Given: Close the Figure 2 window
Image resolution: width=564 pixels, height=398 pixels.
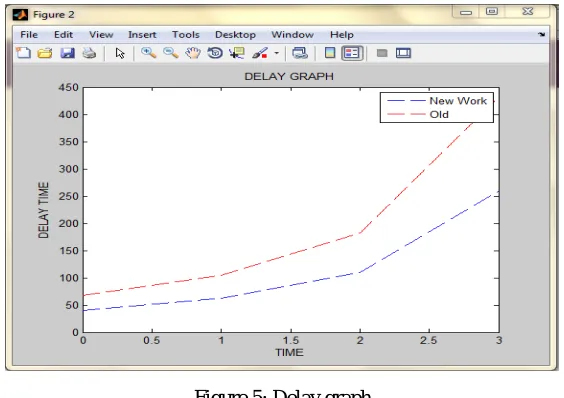Looking at the screenshot, I should pyautogui.click(x=527, y=12).
